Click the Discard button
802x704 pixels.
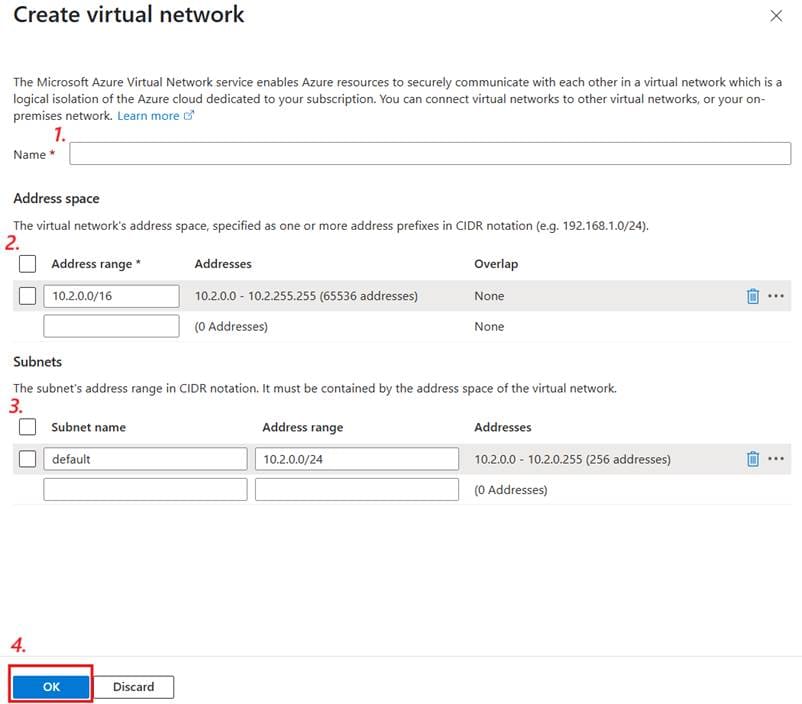point(134,687)
